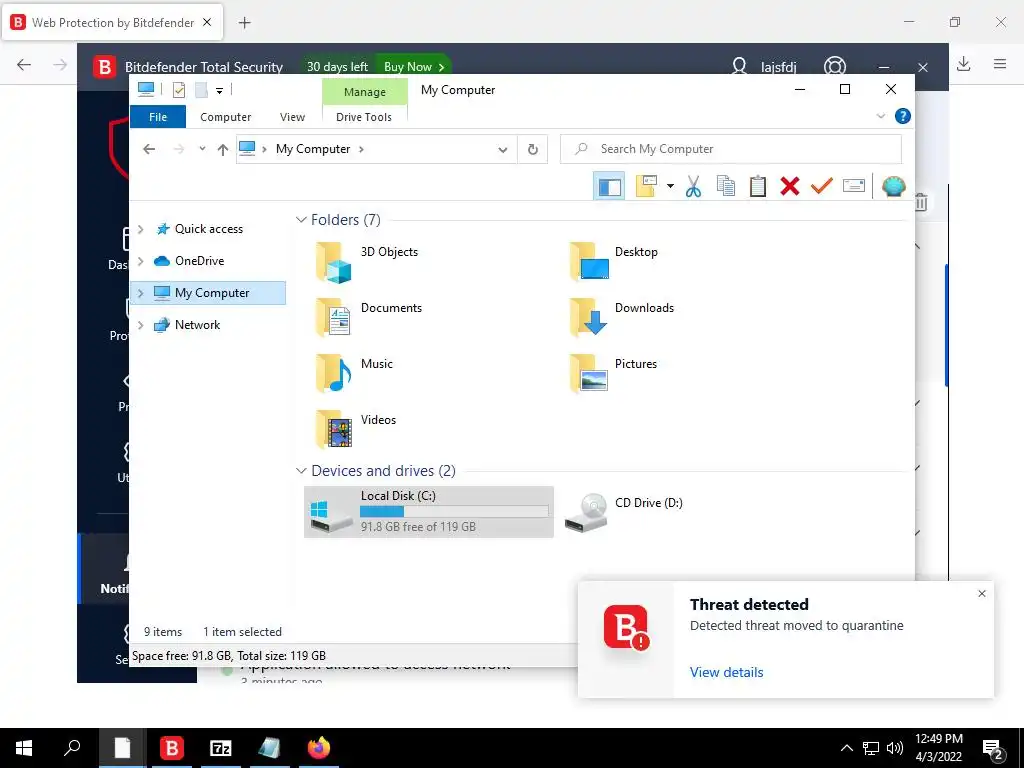1024x768 pixels.
Task: Open the File menu tab
Action: pyautogui.click(x=158, y=117)
